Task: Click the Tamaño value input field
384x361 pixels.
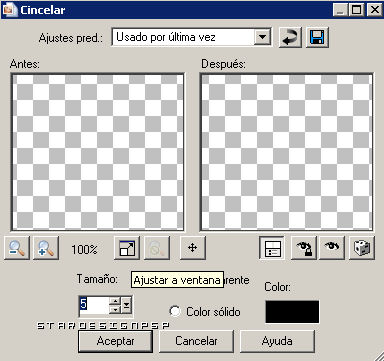Action: pyautogui.click(x=94, y=305)
